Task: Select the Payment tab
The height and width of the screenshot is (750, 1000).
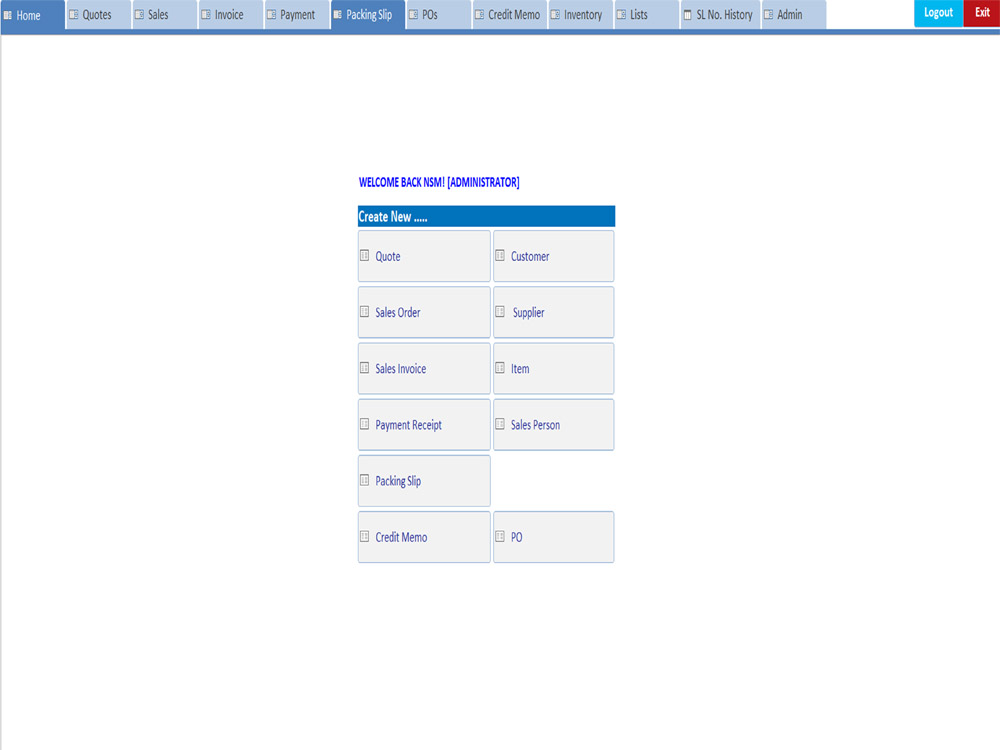Action: (x=297, y=15)
